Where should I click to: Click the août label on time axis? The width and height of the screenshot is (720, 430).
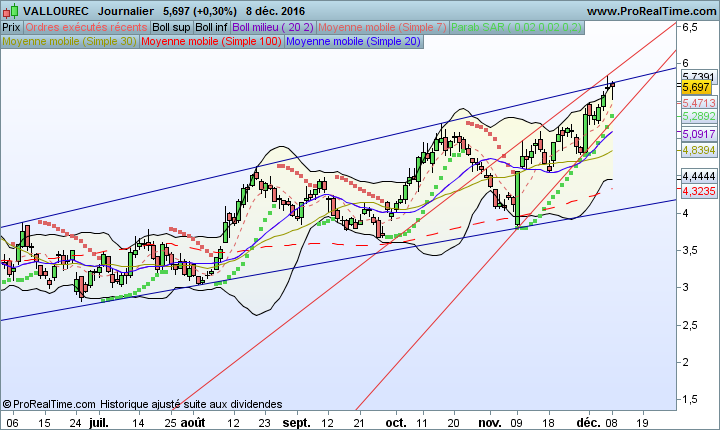[193, 423]
